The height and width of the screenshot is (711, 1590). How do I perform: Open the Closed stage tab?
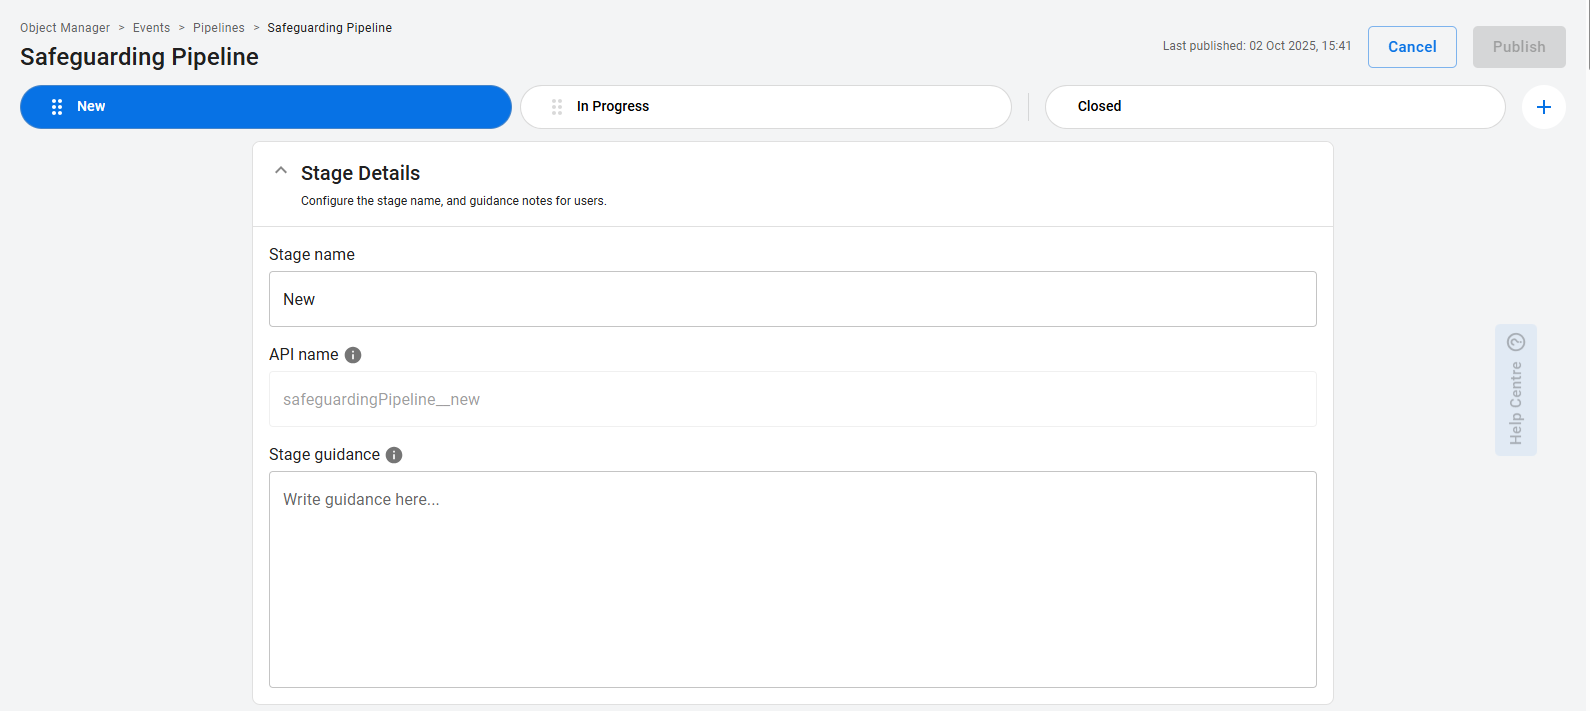[x=1274, y=107]
